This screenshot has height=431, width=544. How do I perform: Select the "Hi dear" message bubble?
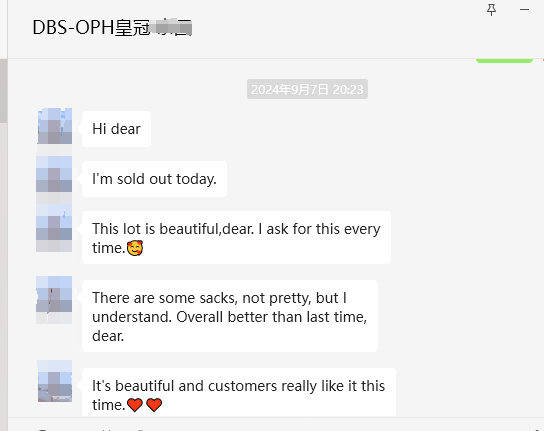click(117, 129)
